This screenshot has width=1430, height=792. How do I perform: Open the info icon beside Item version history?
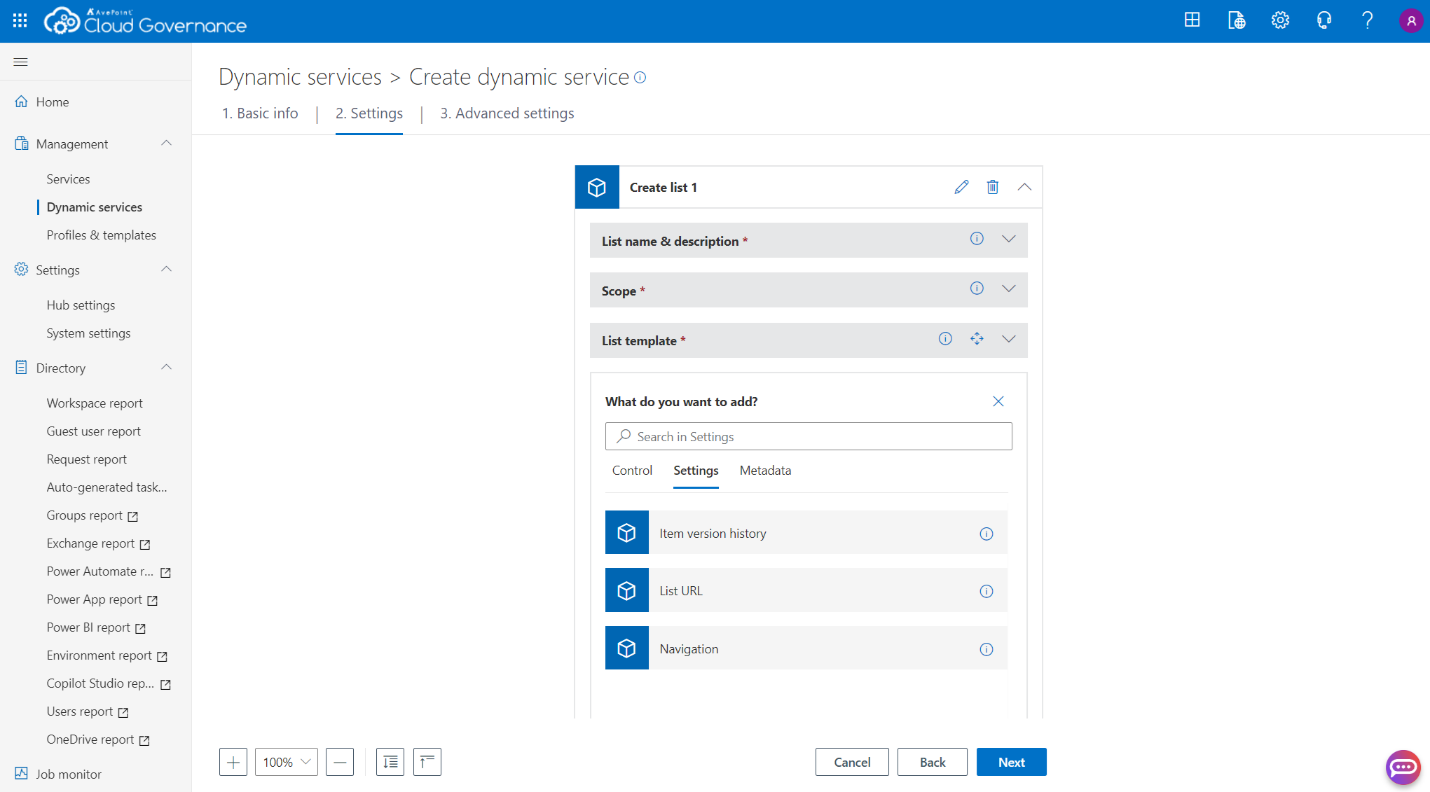click(x=986, y=534)
